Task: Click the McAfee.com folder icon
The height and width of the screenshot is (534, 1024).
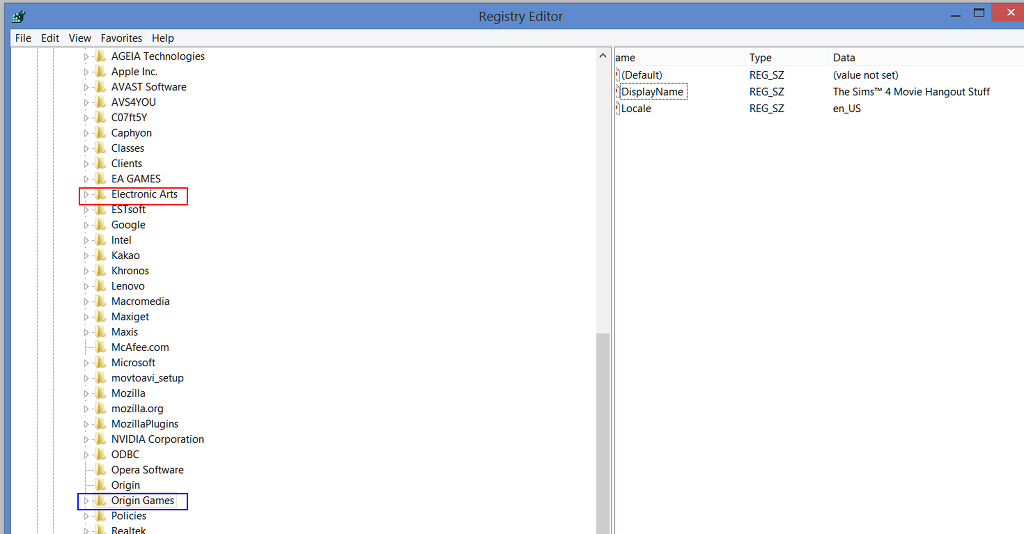Action: [100, 347]
